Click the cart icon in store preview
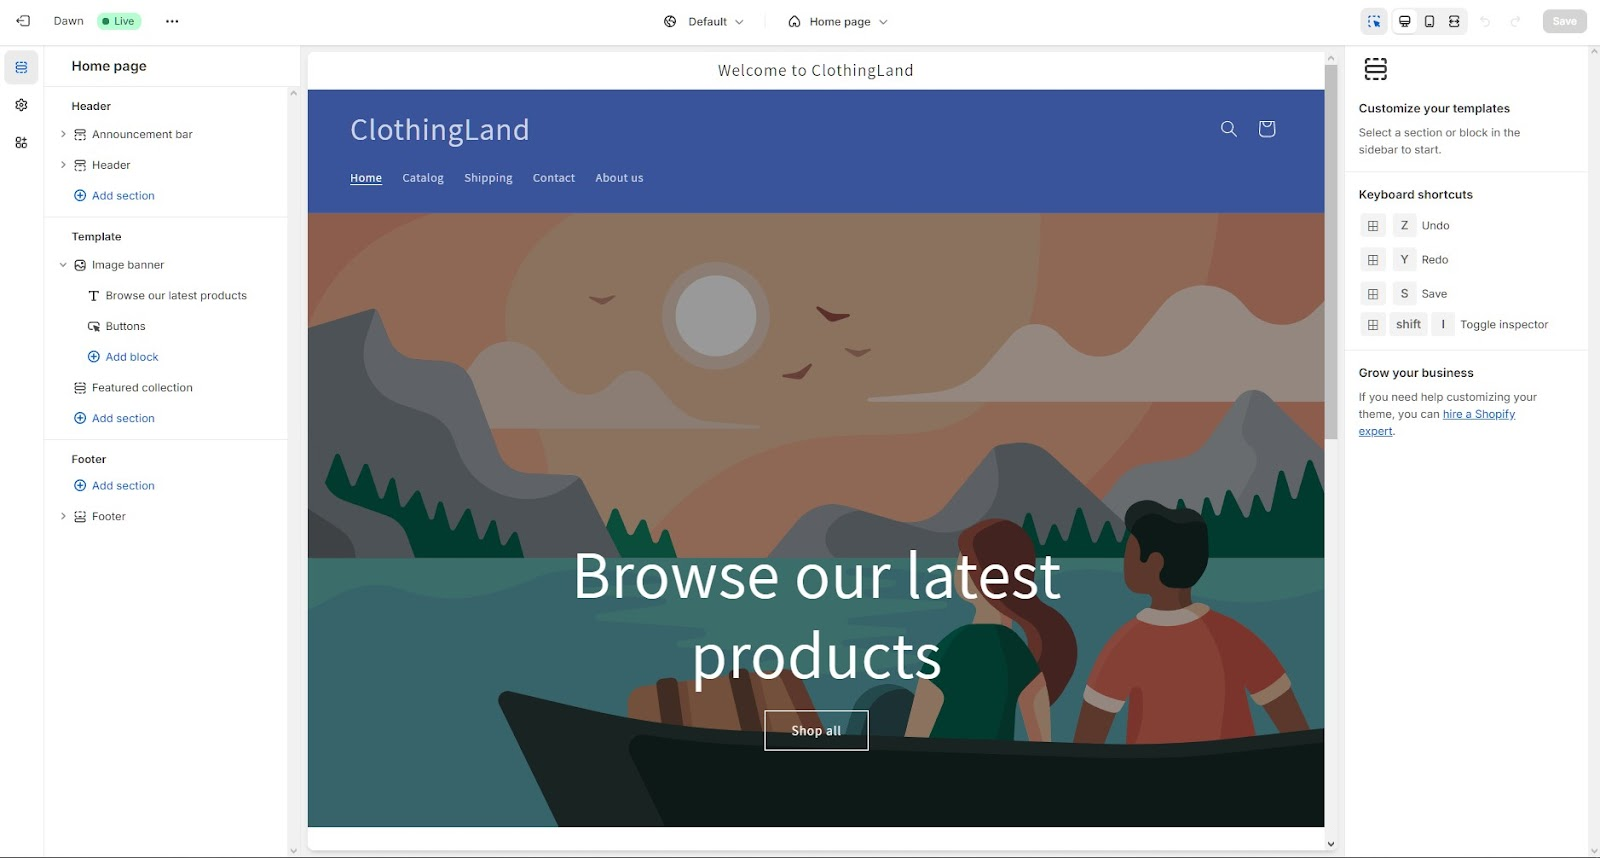 coord(1267,129)
